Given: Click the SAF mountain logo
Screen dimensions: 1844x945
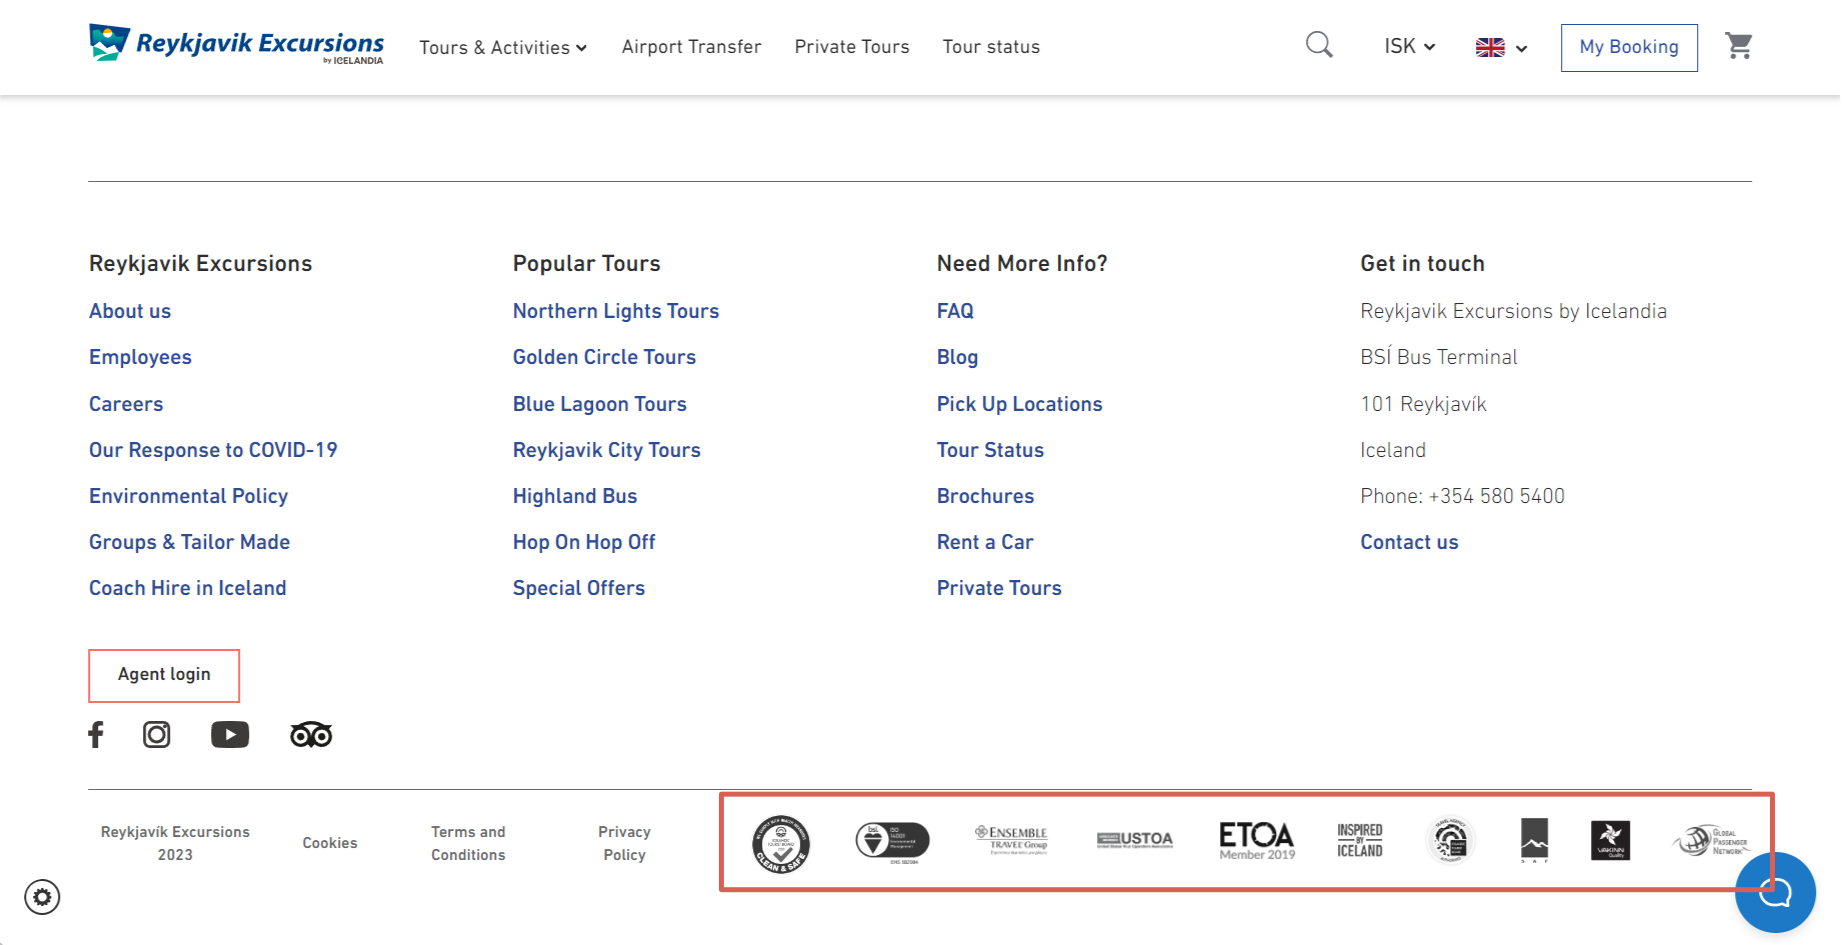Looking at the screenshot, I should pyautogui.click(x=1534, y=840).
